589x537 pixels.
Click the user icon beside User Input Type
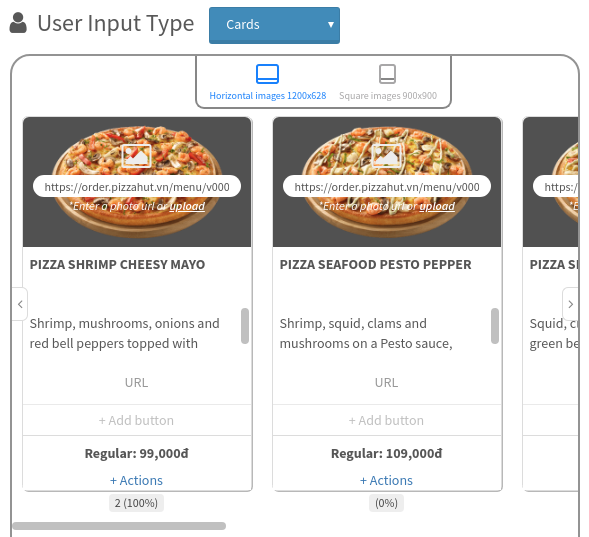(18, 23)
